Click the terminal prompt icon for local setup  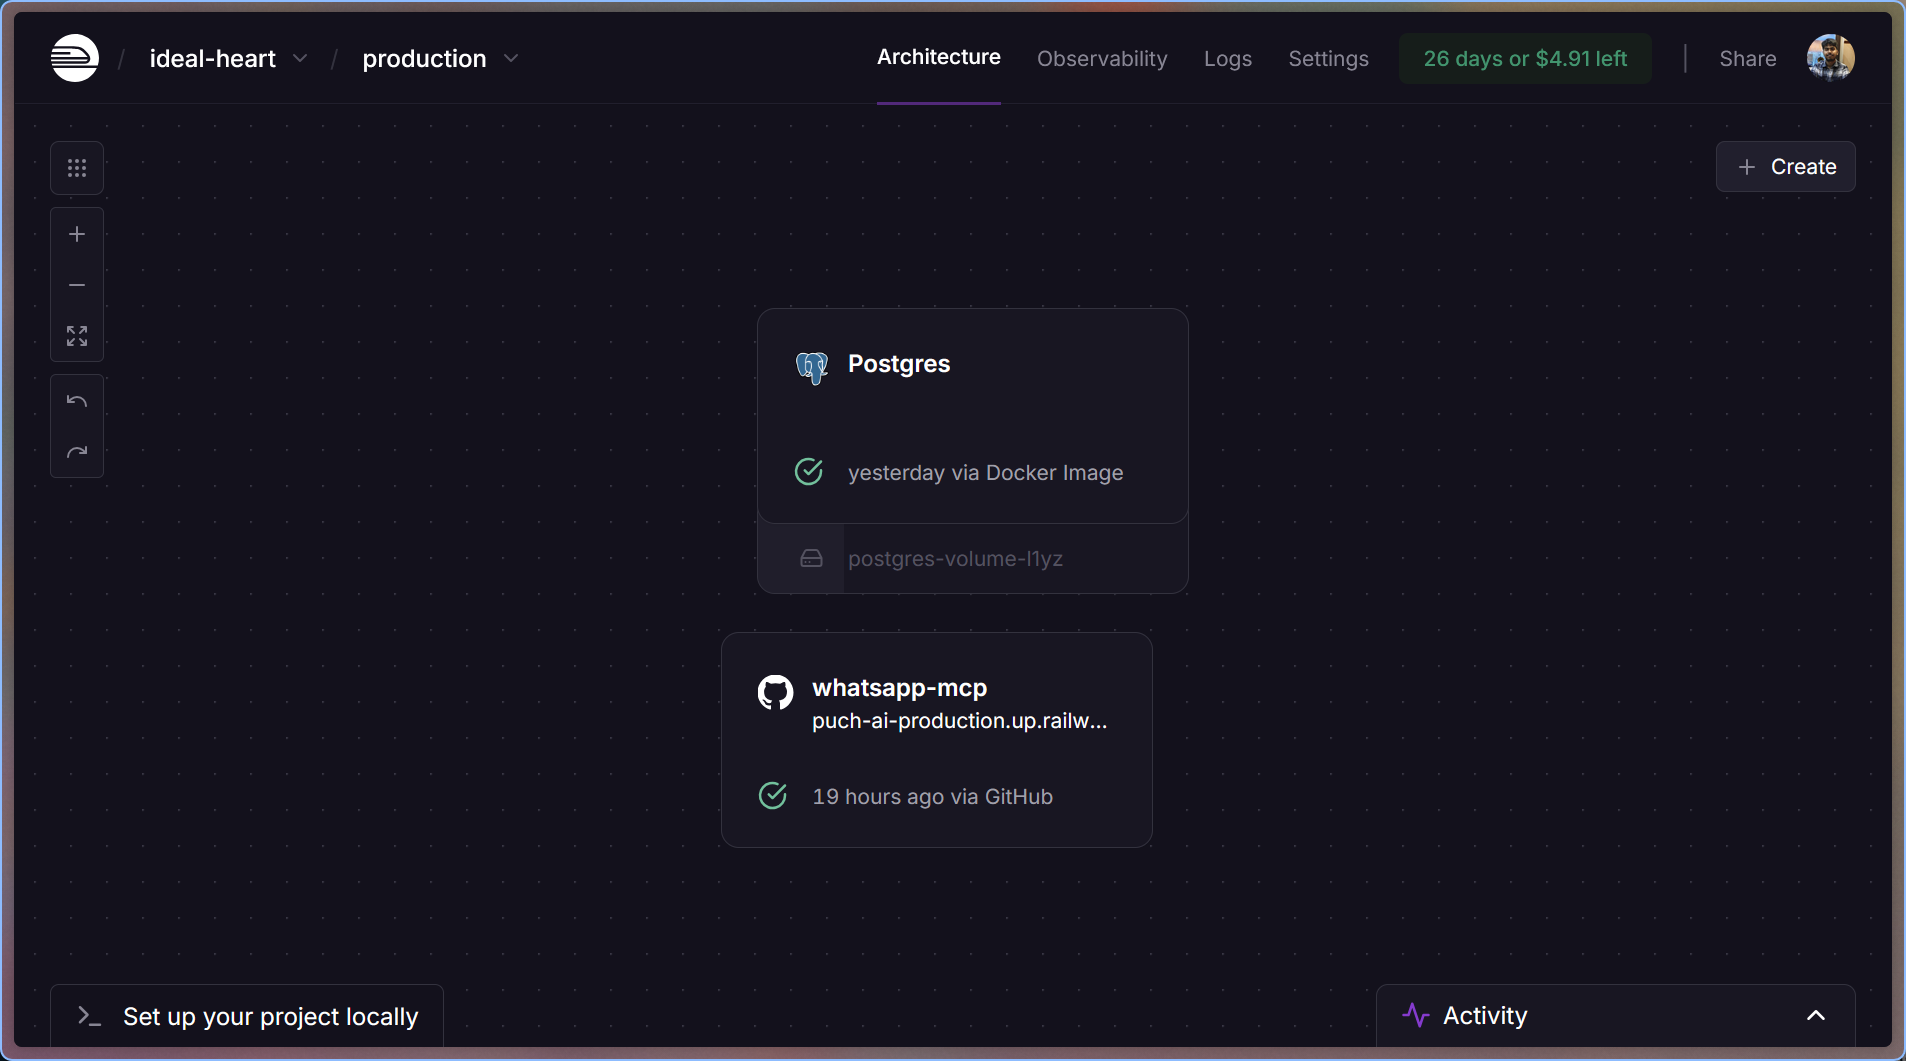click(x=89, y=1016)
